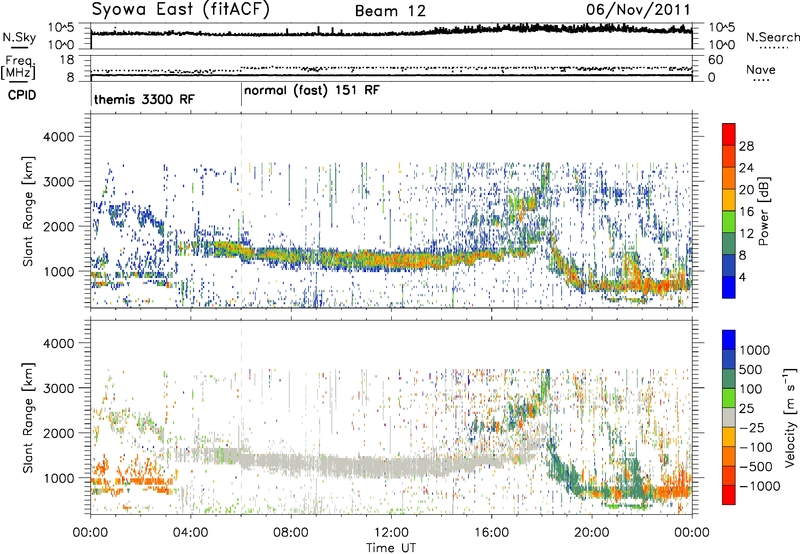Screen dimensions: 800x554
Task: Click the Time UT axis title
Action: click(x=391, y=548)
